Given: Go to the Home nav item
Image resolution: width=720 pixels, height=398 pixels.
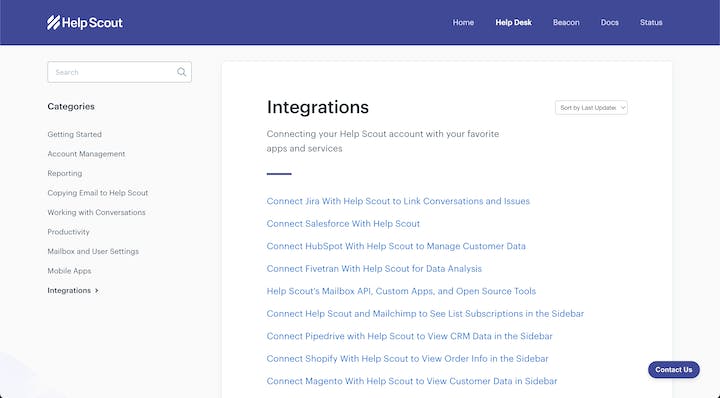Looking at the screenshot, I should click(x=463, y=22).
